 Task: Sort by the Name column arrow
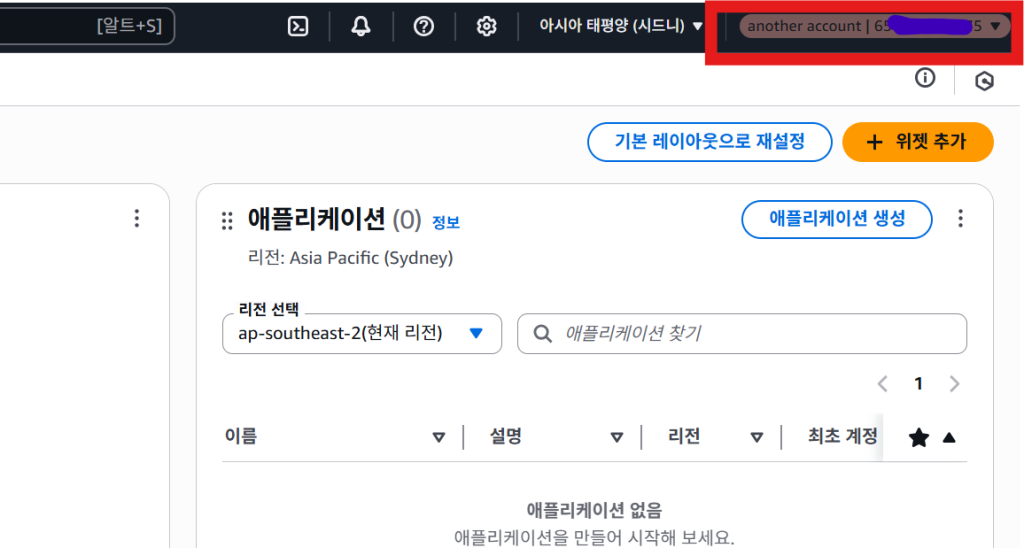click(439, 437)
